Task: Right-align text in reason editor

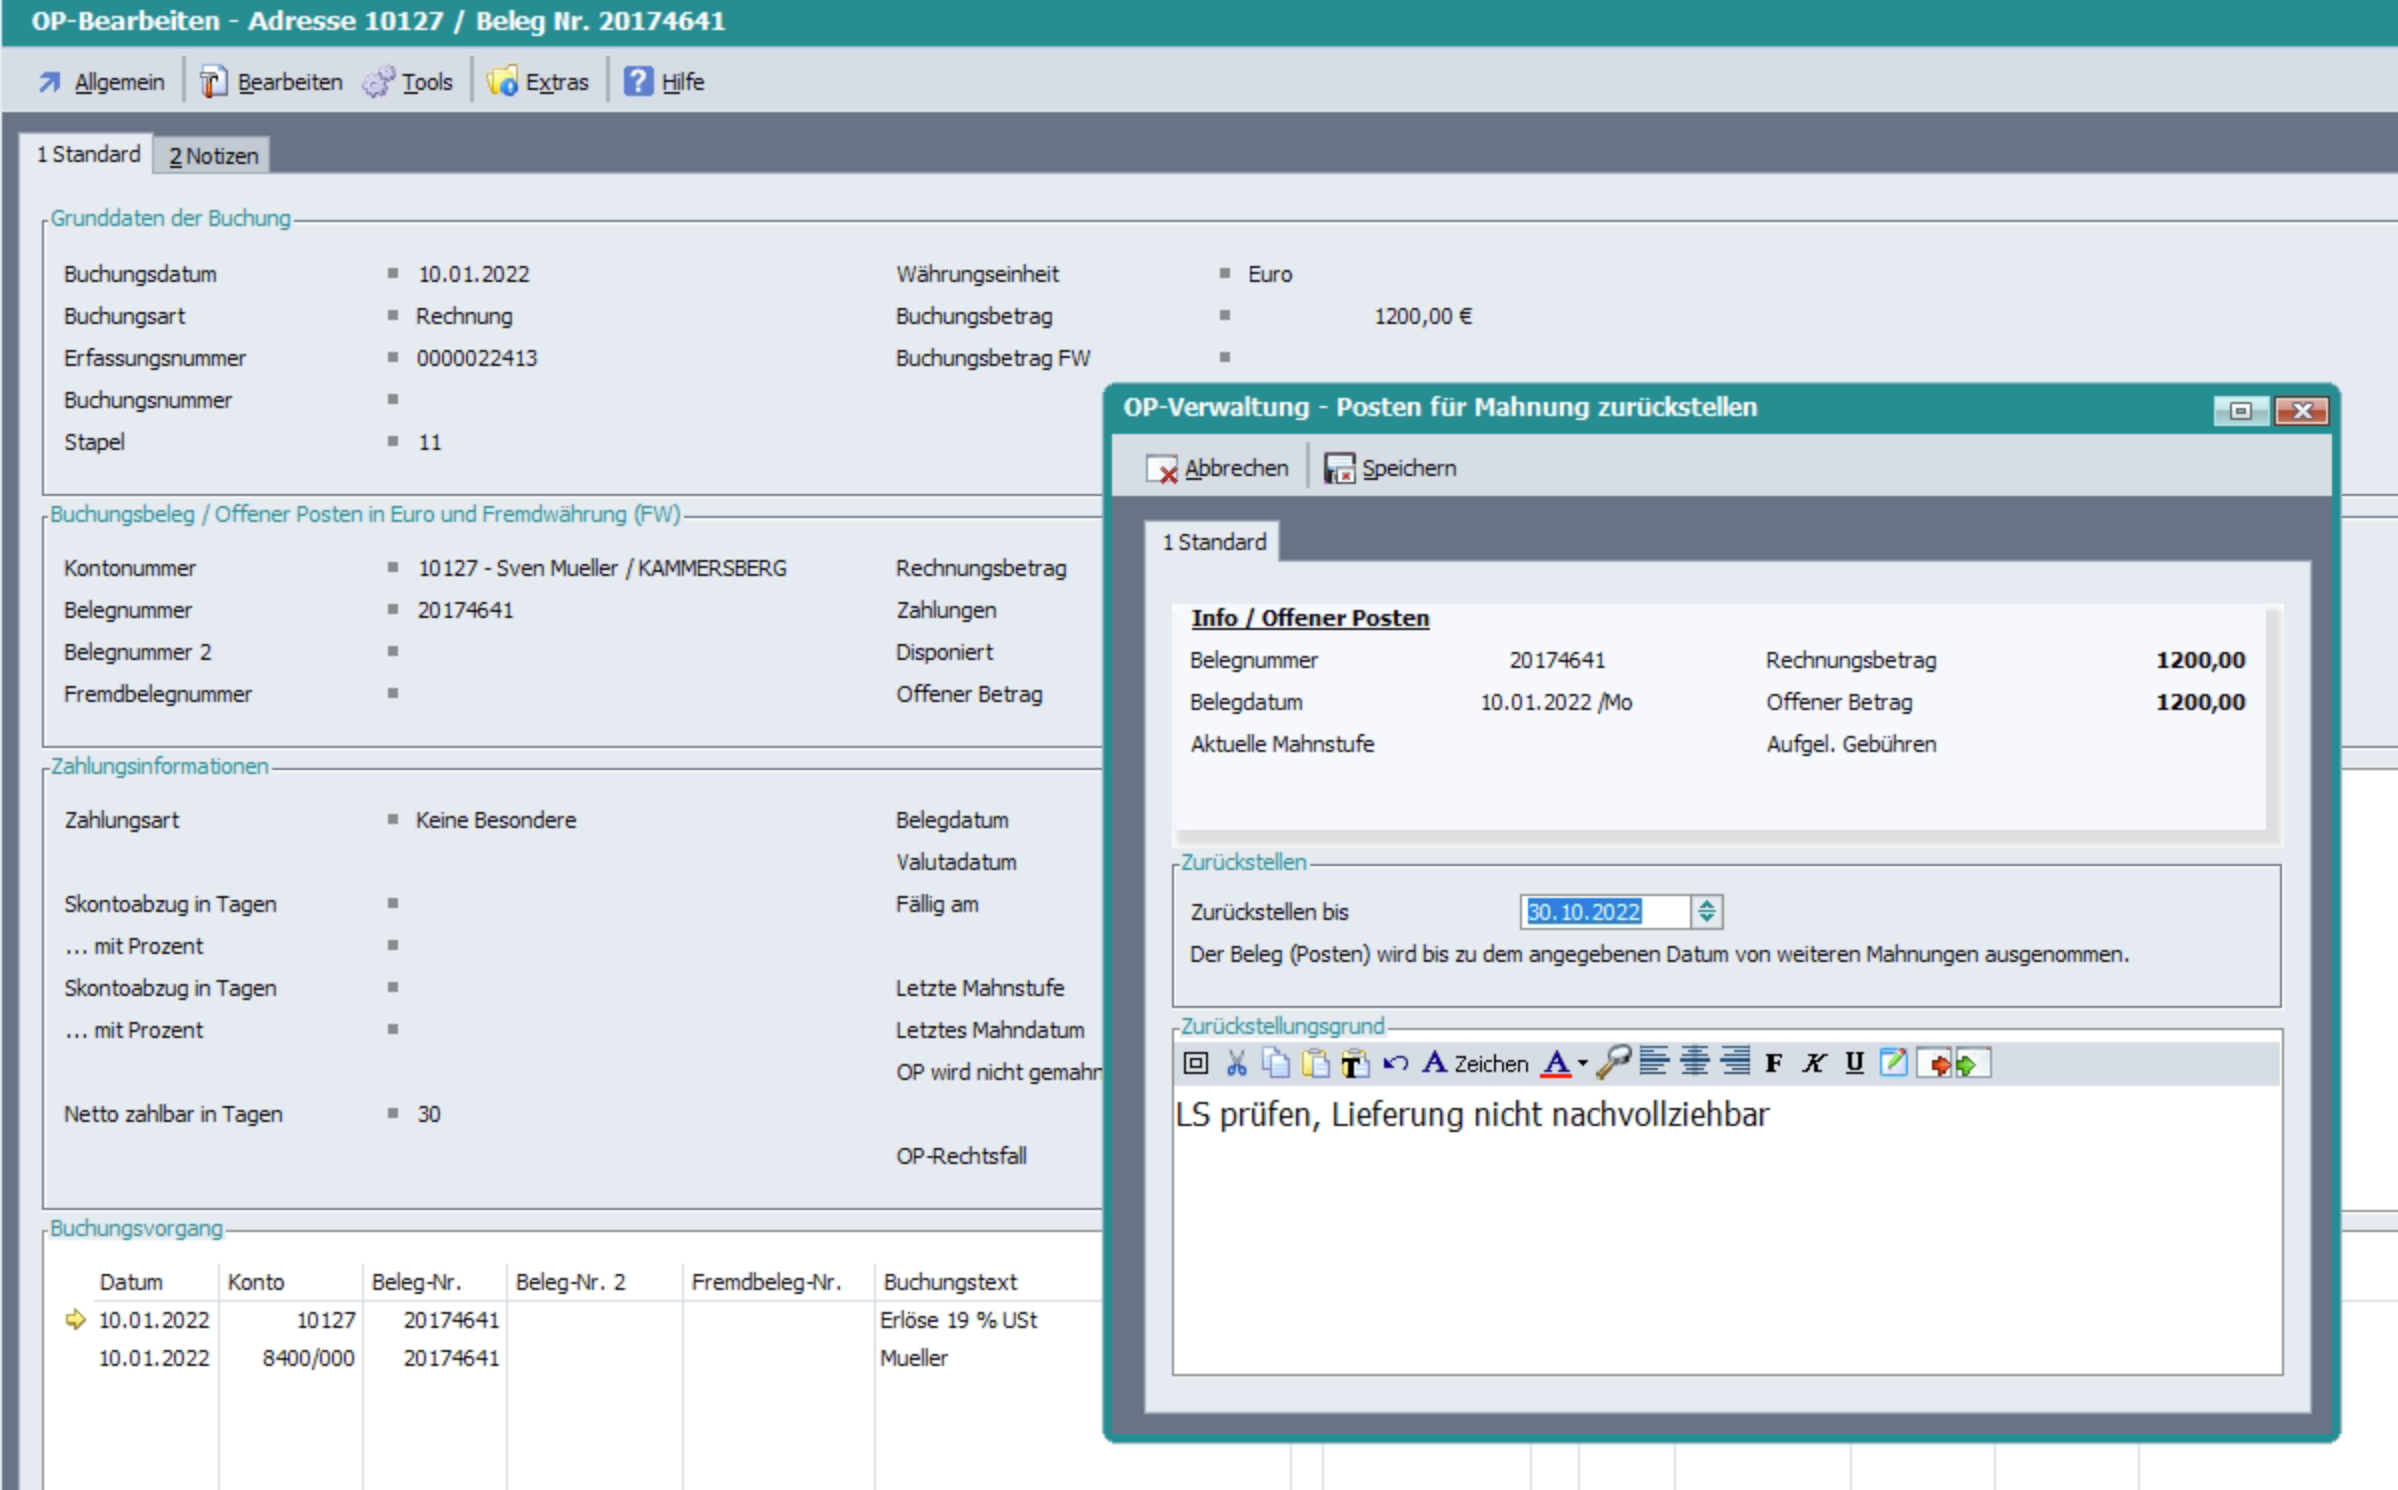Action: click(x=1735, y=1061)
